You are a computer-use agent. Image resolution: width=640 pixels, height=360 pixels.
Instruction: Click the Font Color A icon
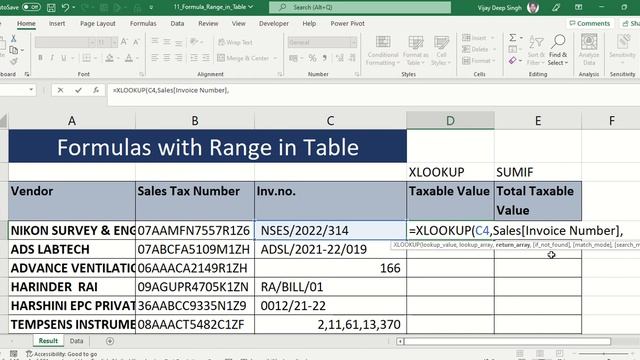129,58
